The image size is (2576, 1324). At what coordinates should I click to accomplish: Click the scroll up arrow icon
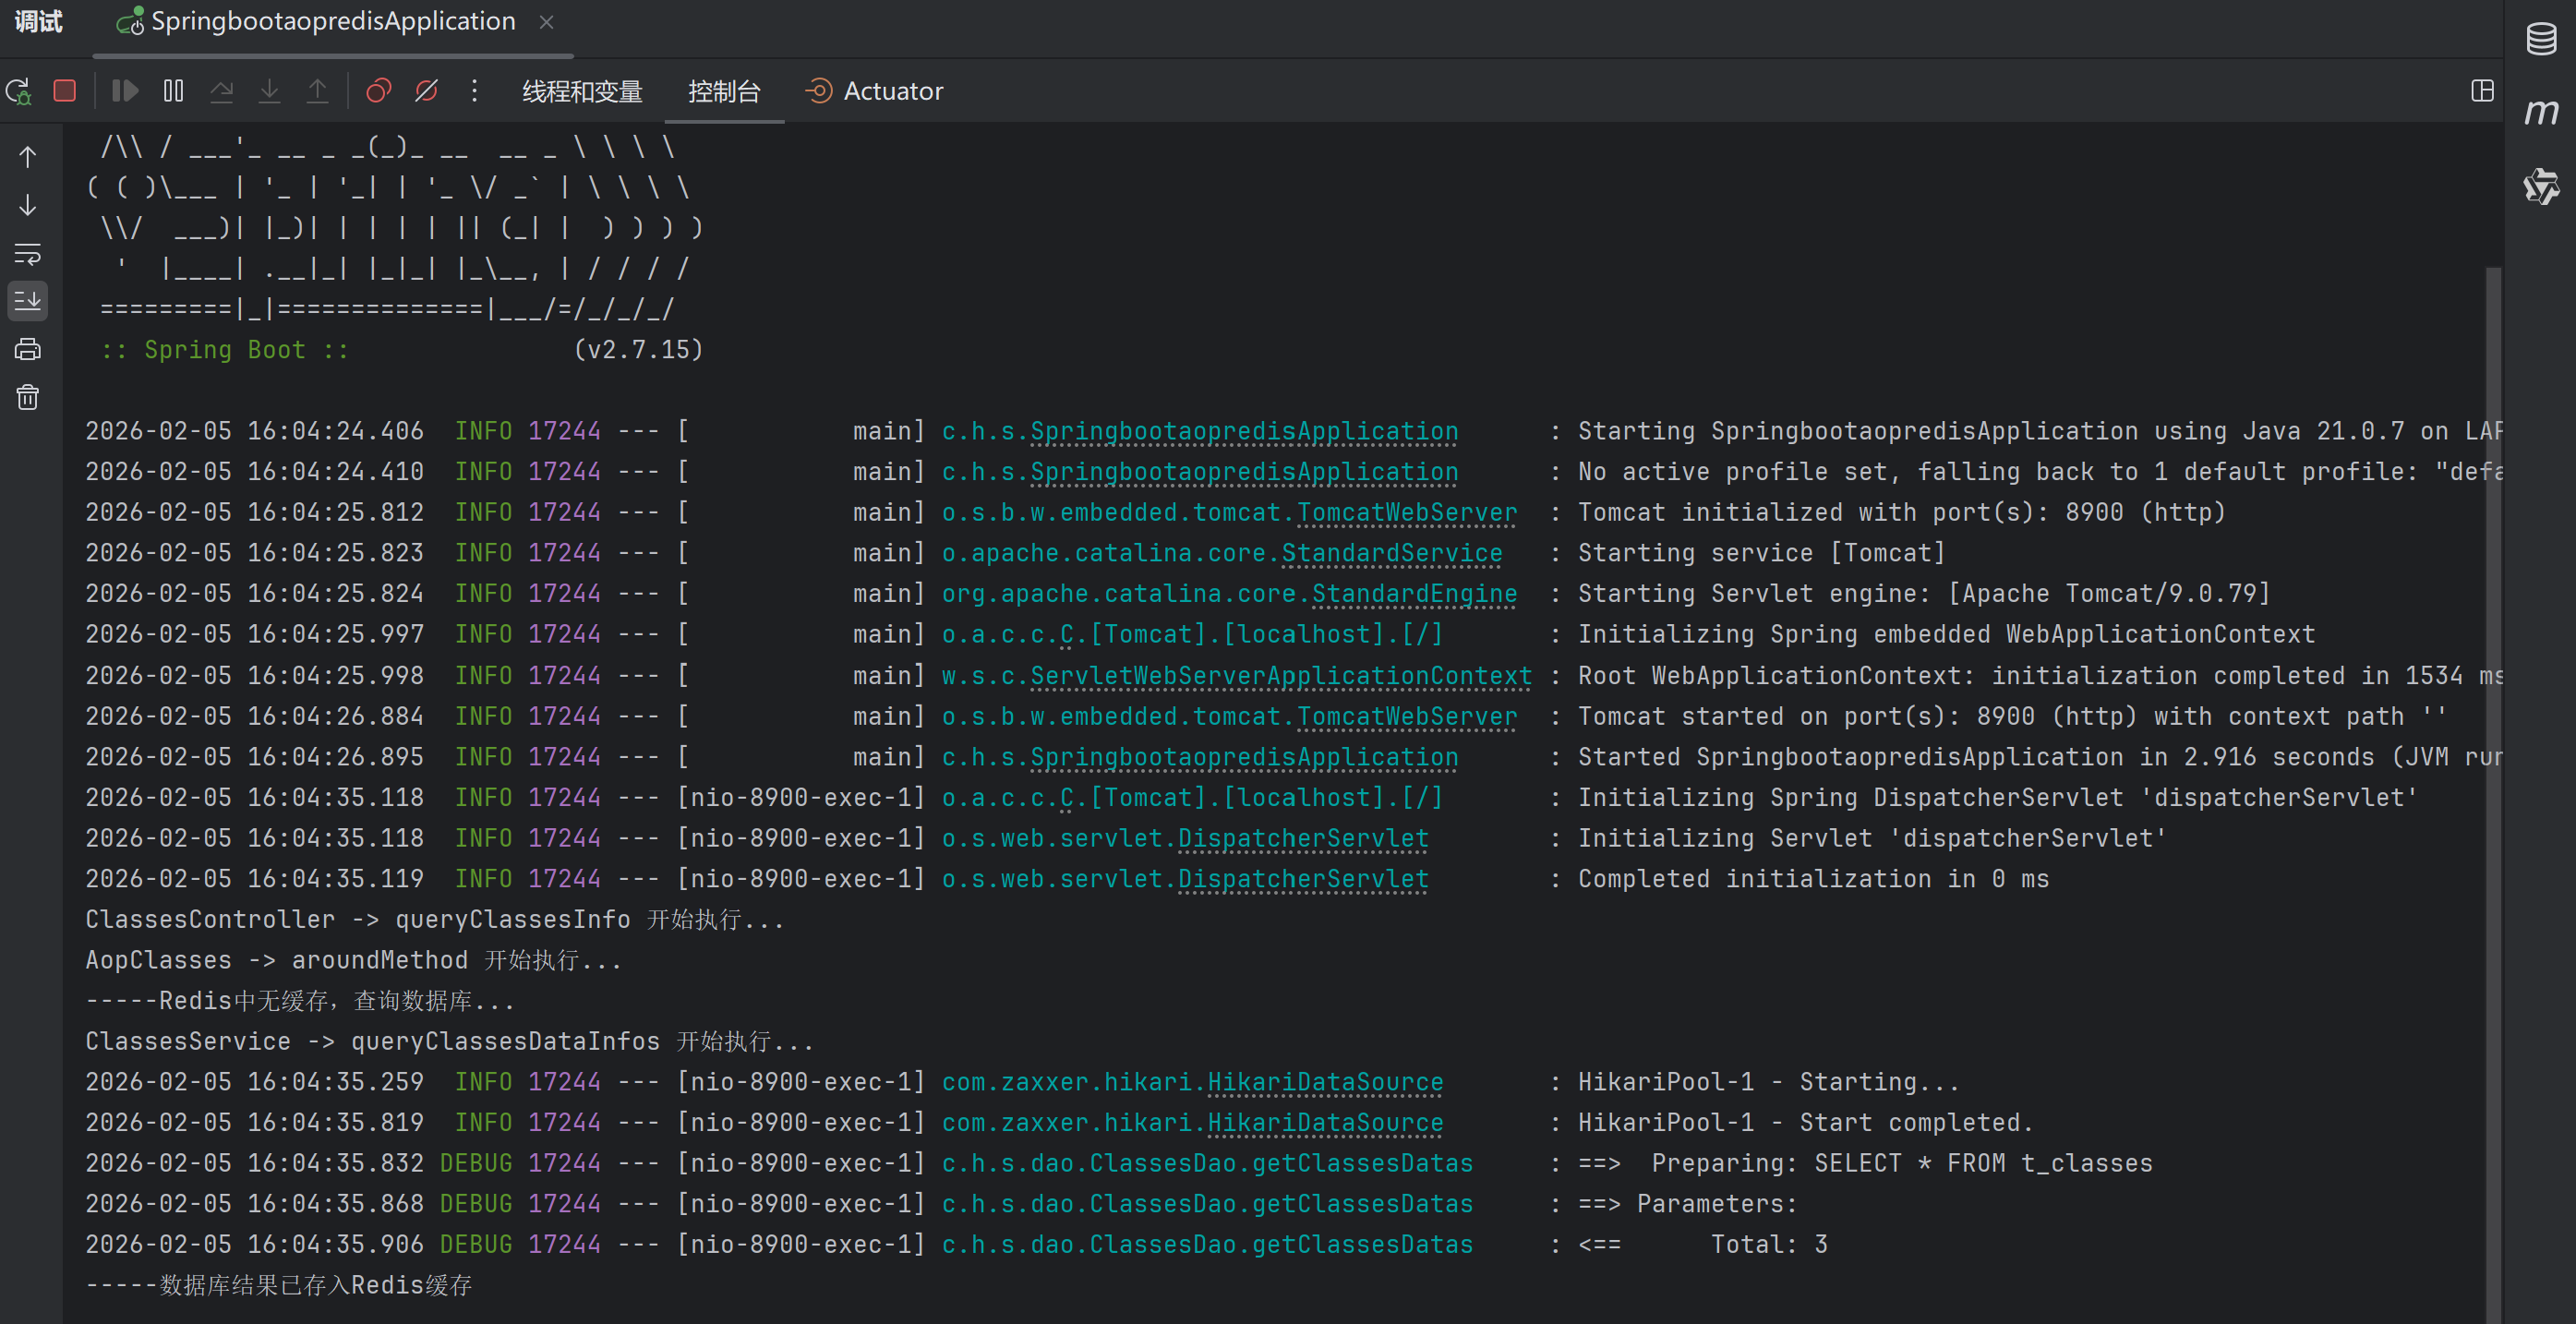28,157
